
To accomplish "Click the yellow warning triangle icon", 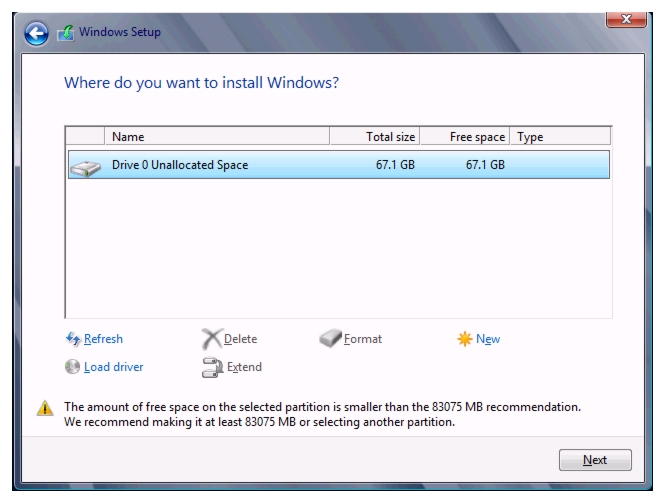I will (x=45, y=408).
